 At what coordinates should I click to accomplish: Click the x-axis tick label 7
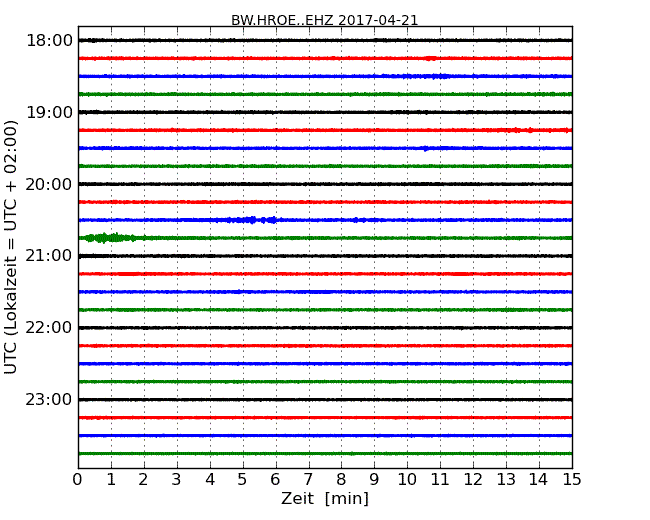point(308,480)
